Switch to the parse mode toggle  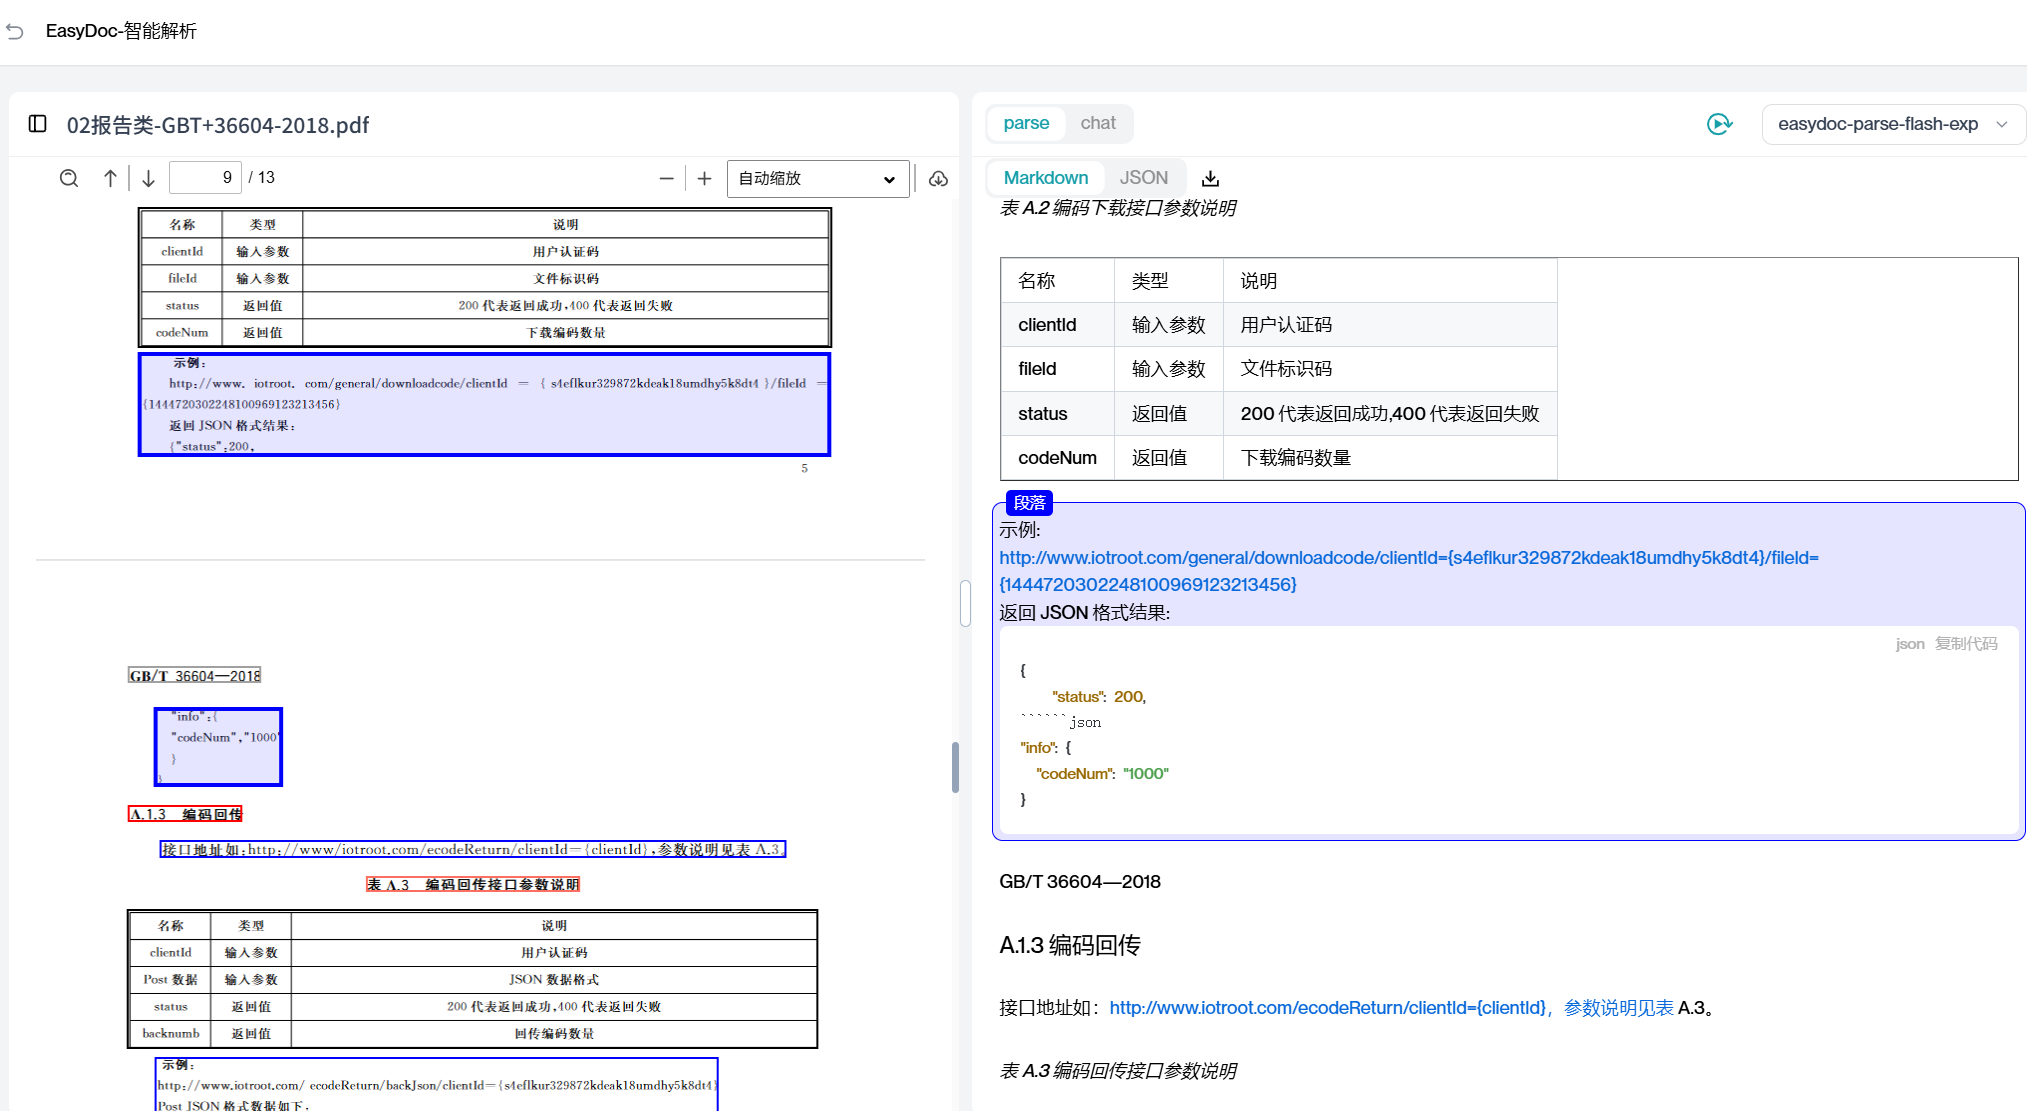1026,123
